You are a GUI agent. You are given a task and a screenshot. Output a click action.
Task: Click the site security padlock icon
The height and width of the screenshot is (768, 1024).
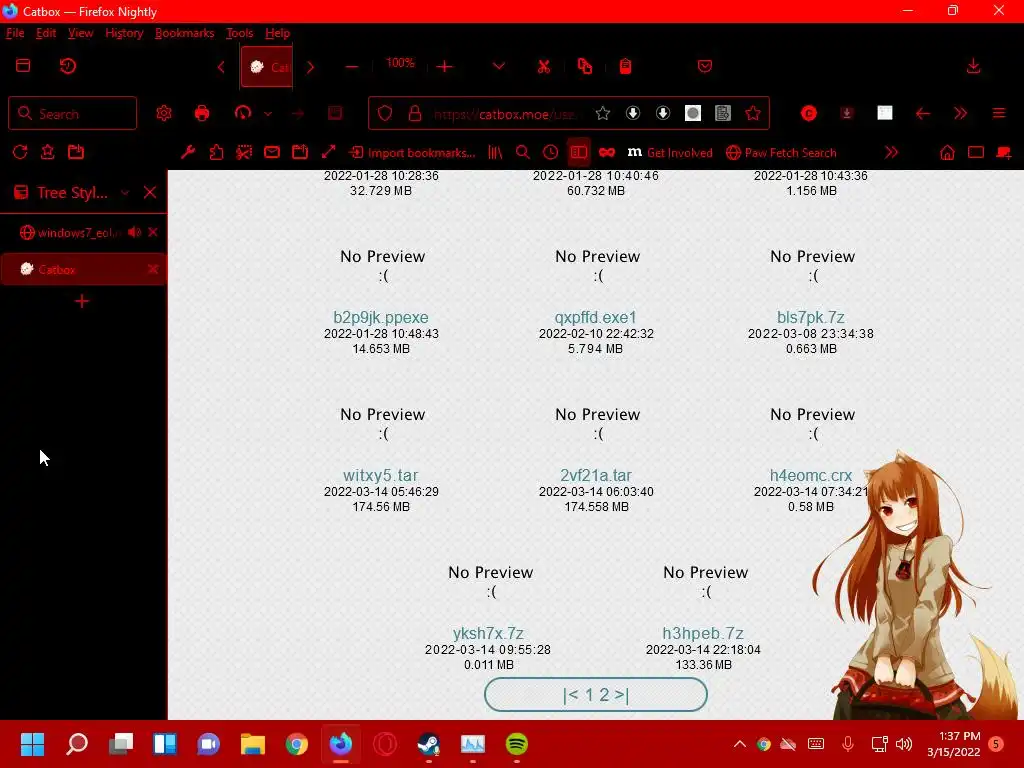415,114
